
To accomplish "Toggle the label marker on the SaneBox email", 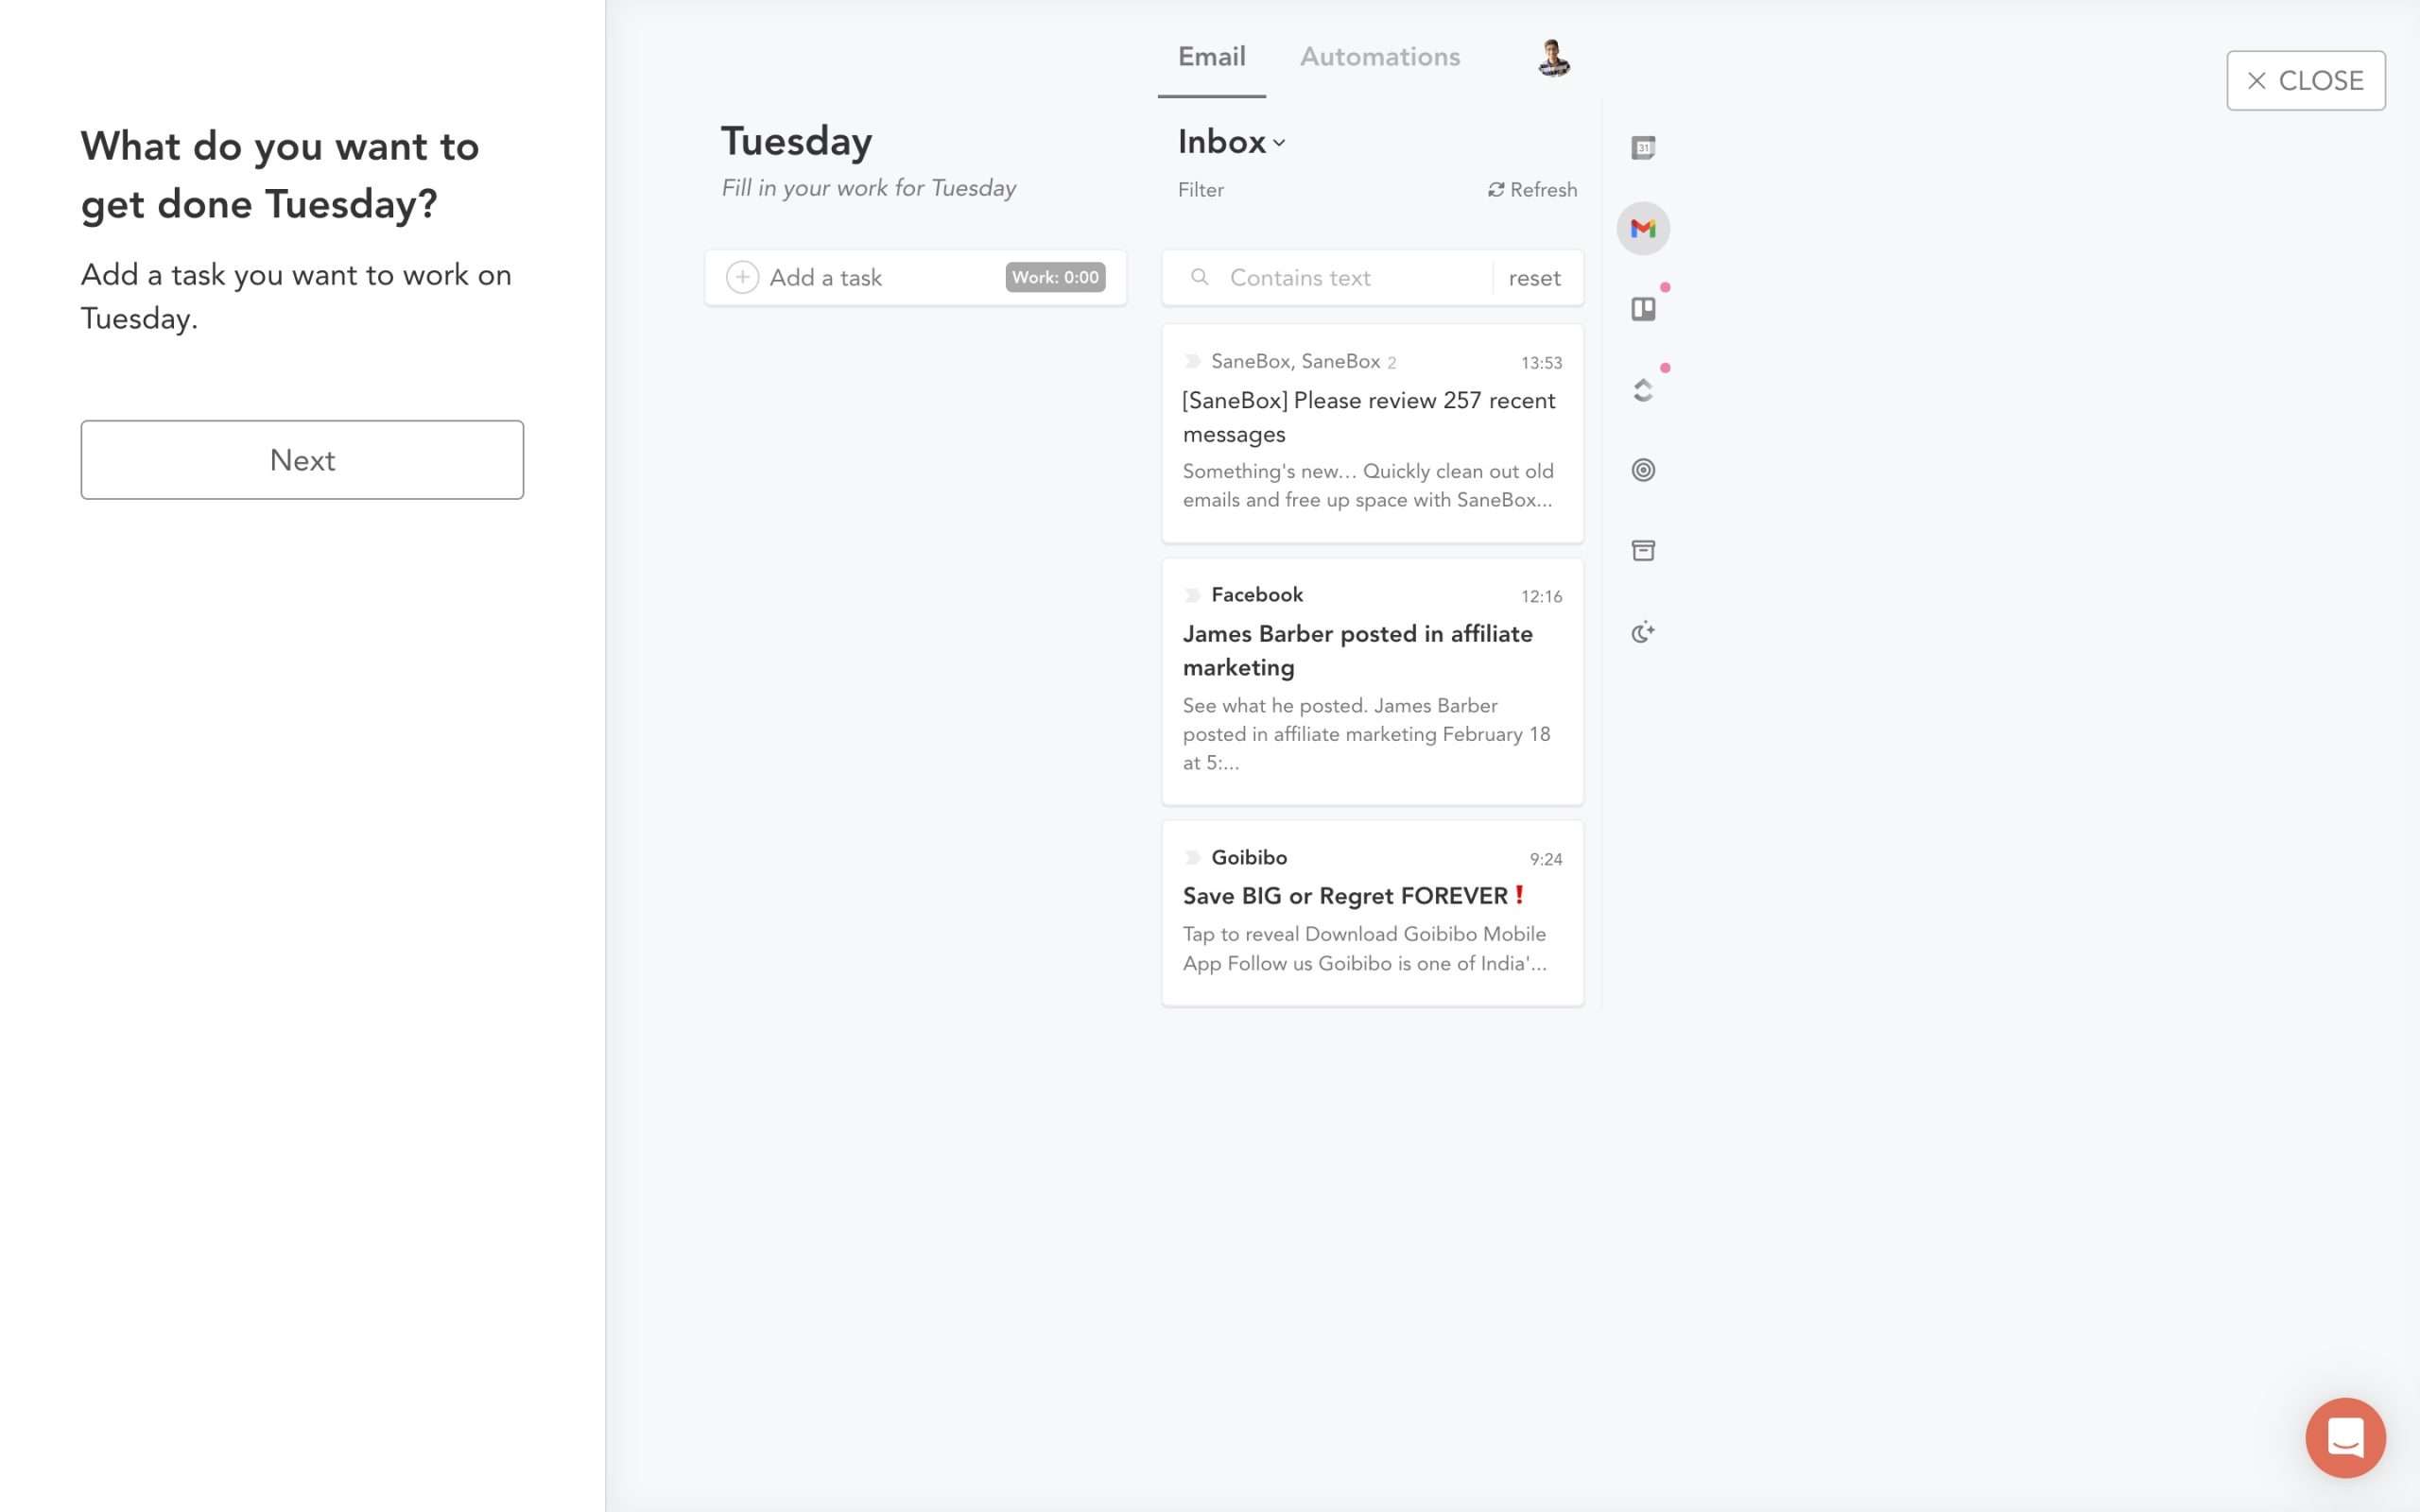I will coord(1192,361).
